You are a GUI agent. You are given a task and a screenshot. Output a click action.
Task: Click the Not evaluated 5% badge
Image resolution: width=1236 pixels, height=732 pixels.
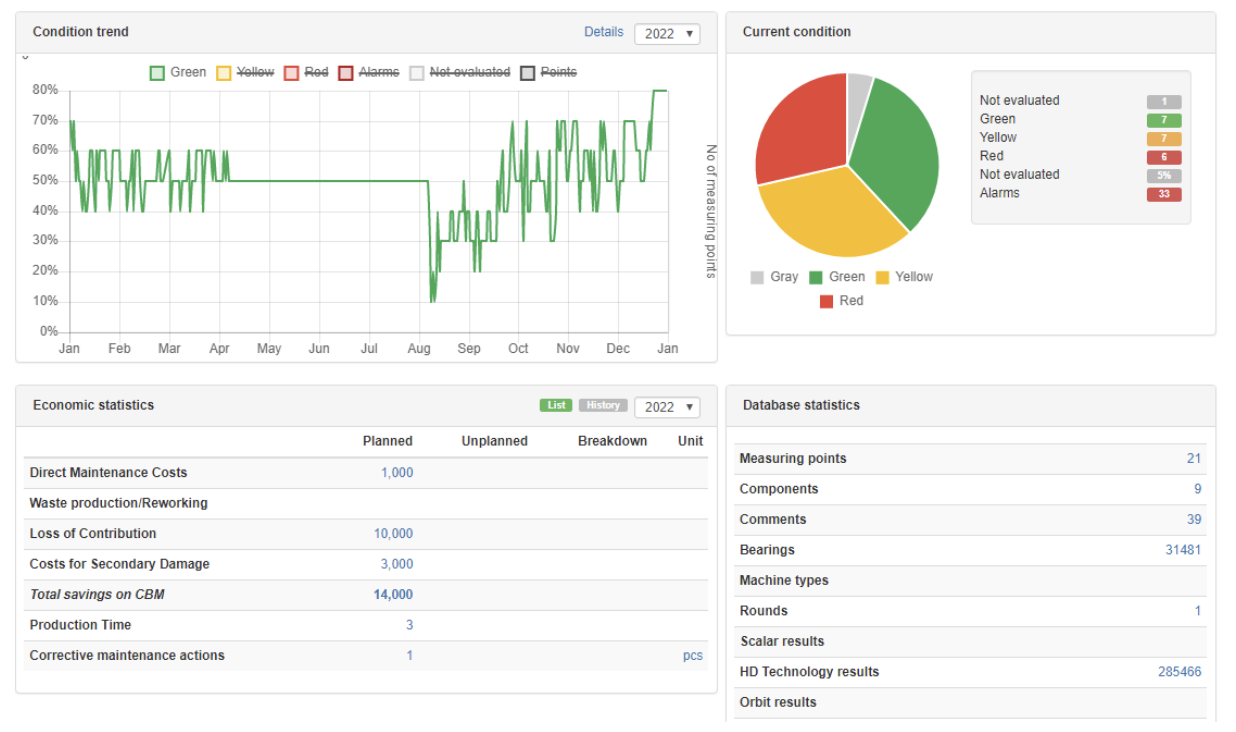1163,176
